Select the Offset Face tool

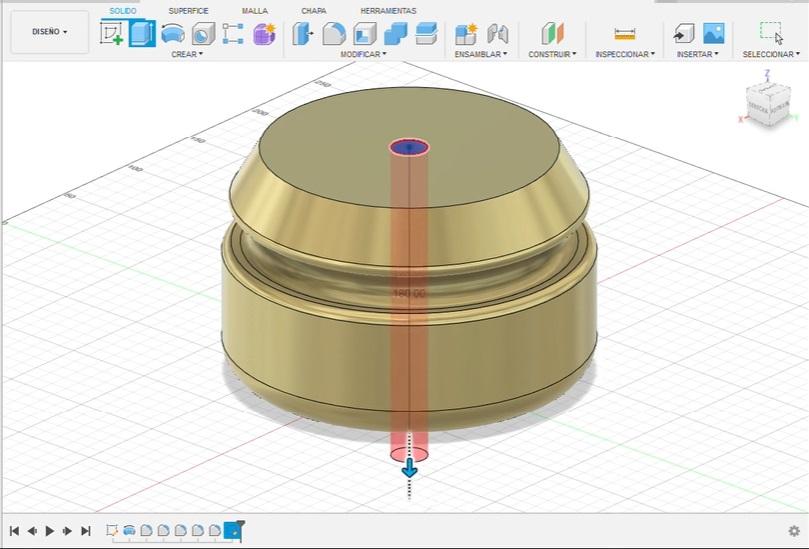pyautogui.click(x=427, y=34)
